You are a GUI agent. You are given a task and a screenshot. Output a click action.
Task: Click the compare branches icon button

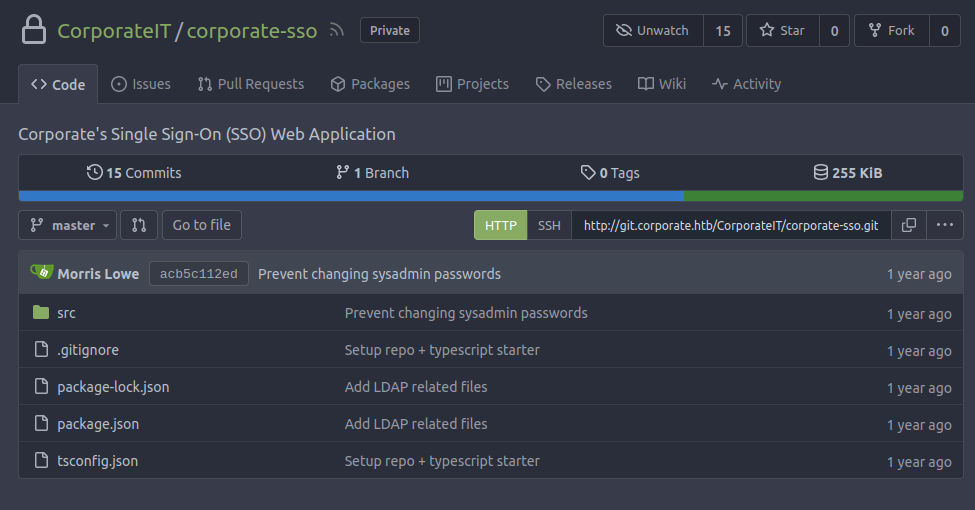pyautogui.click(x=139, y=225)
